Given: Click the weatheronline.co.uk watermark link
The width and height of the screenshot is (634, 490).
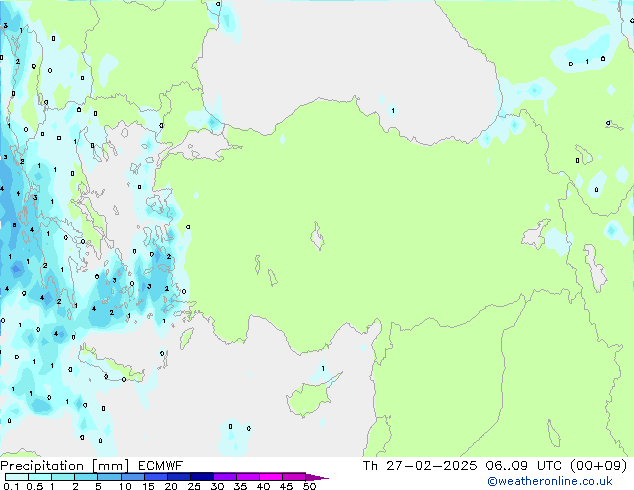Looking at the screenshot, I should 564,482.
